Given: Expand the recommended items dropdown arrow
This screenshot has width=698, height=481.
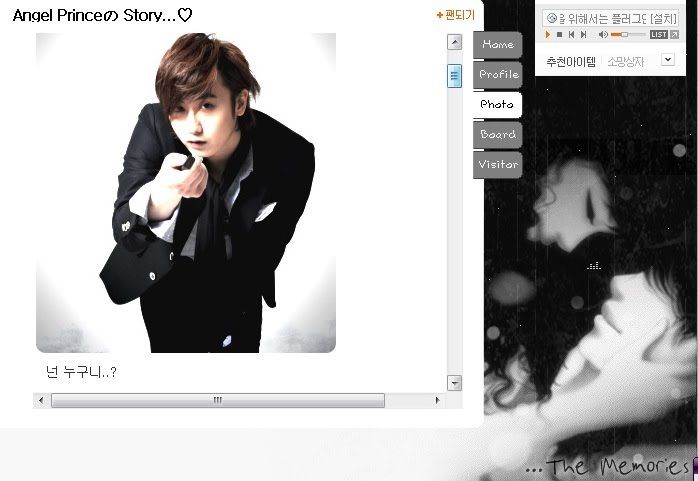Looking at the screenshot, I should (668, 60).
